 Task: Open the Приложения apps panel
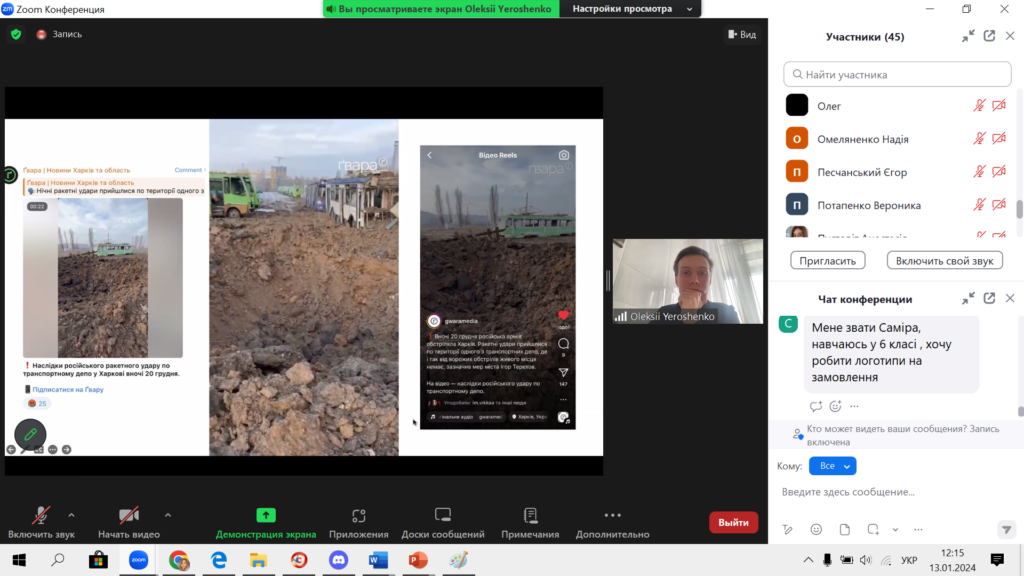[x=359, y=522]
